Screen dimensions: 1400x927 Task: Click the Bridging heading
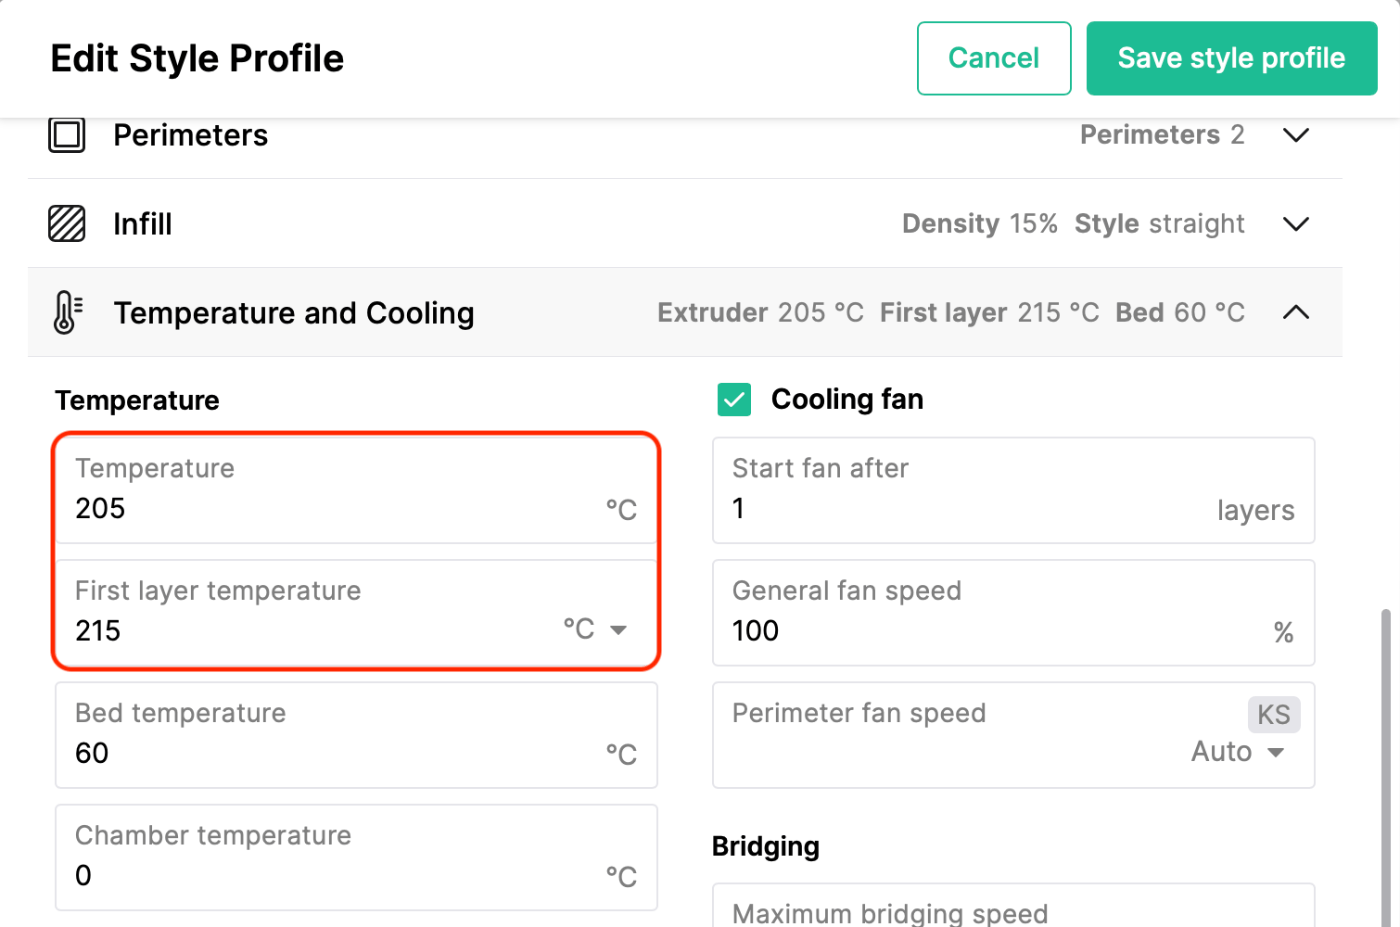coord(766,846)
